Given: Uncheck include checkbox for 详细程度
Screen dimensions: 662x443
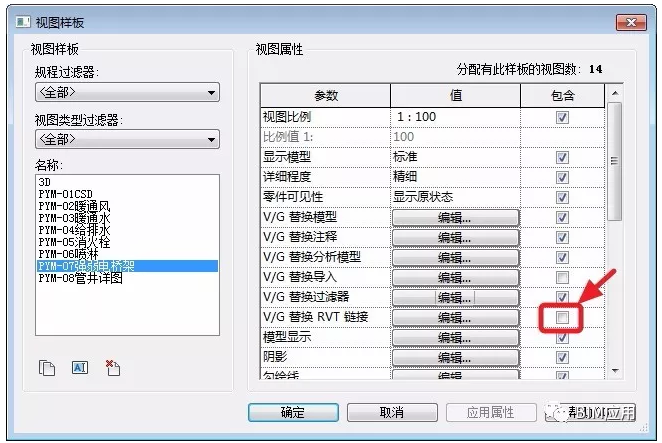Looking at the screenshot, I should click(x=562, y=177).
